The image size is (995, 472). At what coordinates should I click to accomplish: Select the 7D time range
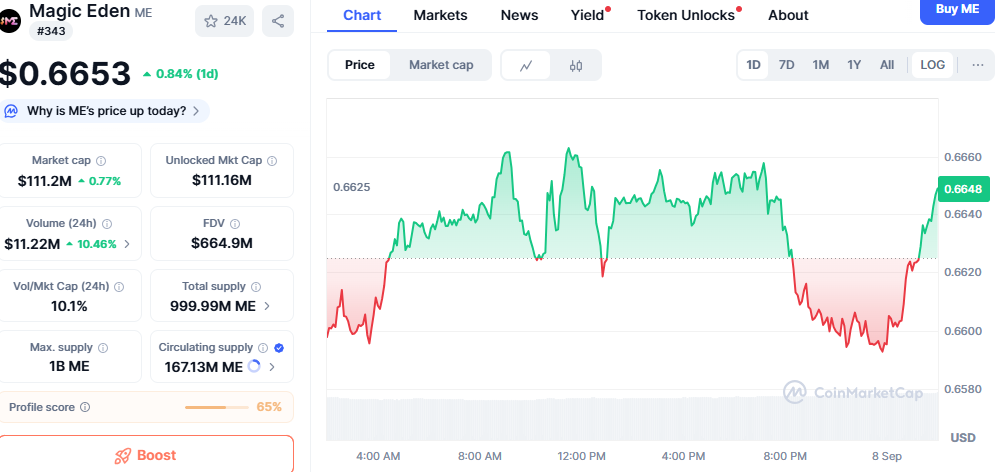point(787,65)
